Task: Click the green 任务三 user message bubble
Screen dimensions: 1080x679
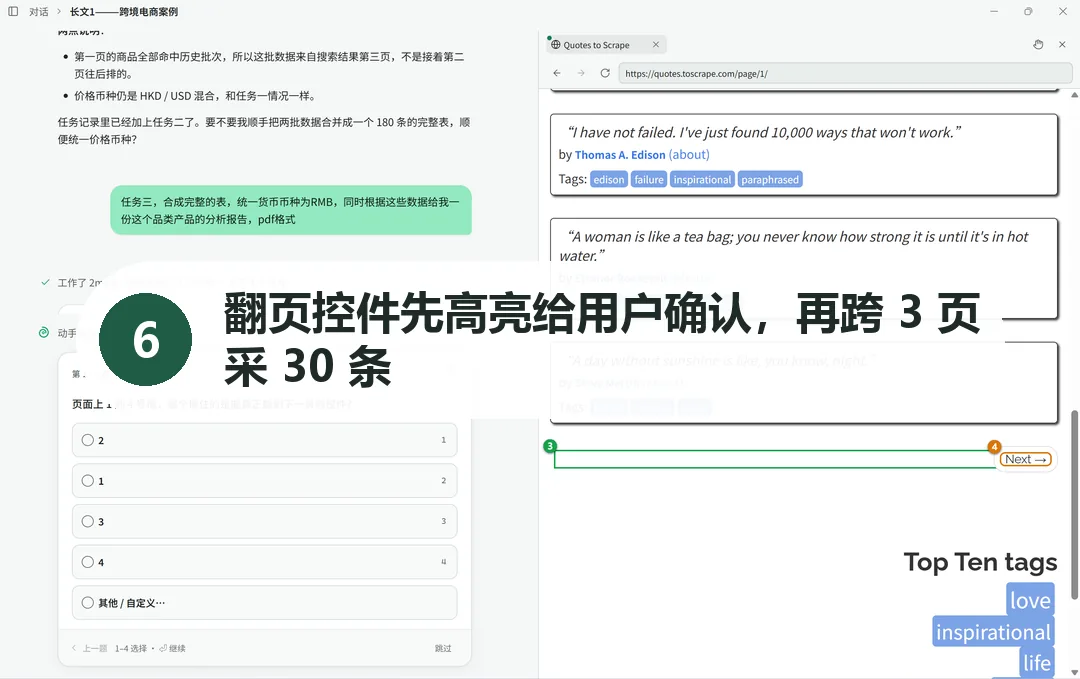Action: [x=291, y=210]
